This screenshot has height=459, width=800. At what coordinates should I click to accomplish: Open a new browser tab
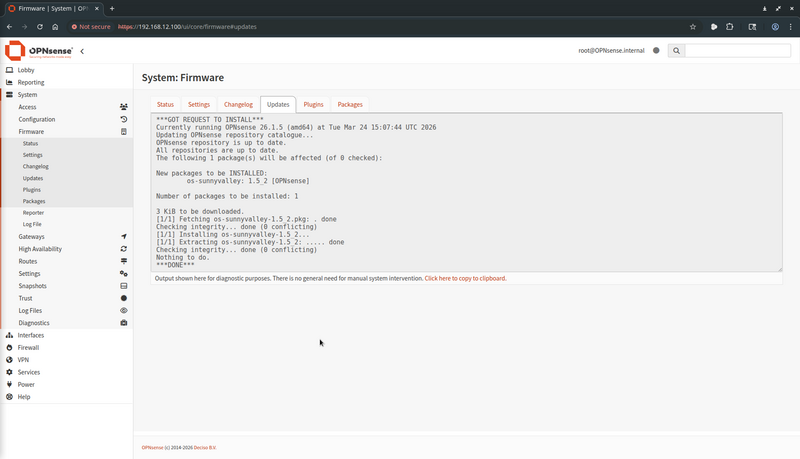(x=112, y=9)
